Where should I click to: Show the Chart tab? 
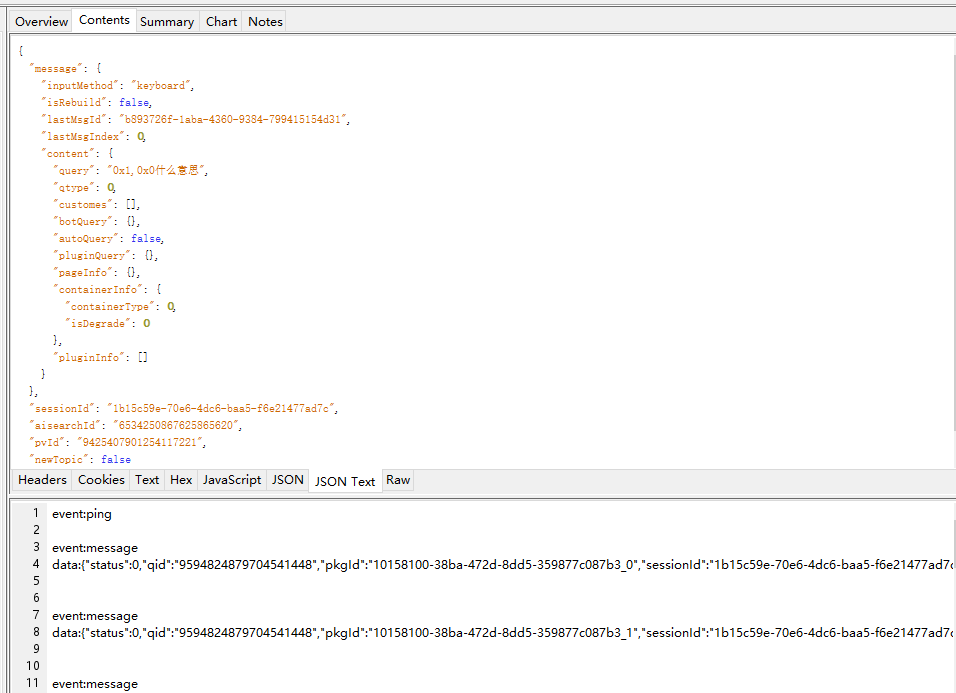pos(222,21)
